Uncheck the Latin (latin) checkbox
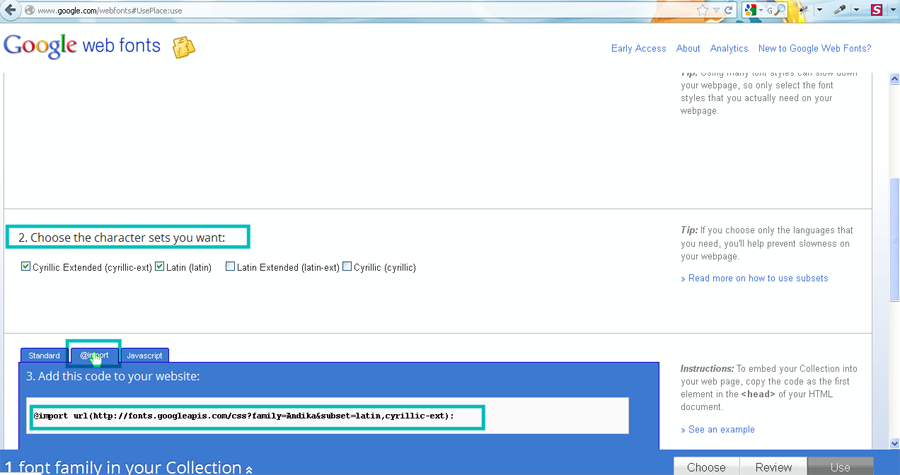900x475 pixels. [x=159, y=267]
